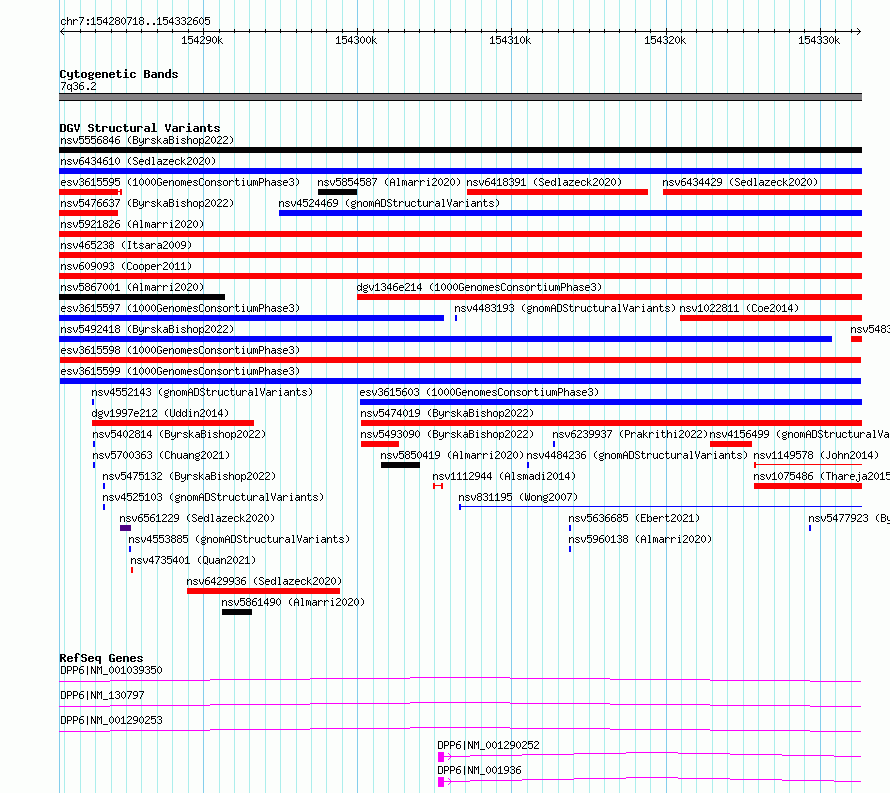Image resolution: width=890 pixels, height=793 pixels.
Task: Click esv3615597 (1000GenomesConsortiumPhase3) label
Action: [180, 308]
